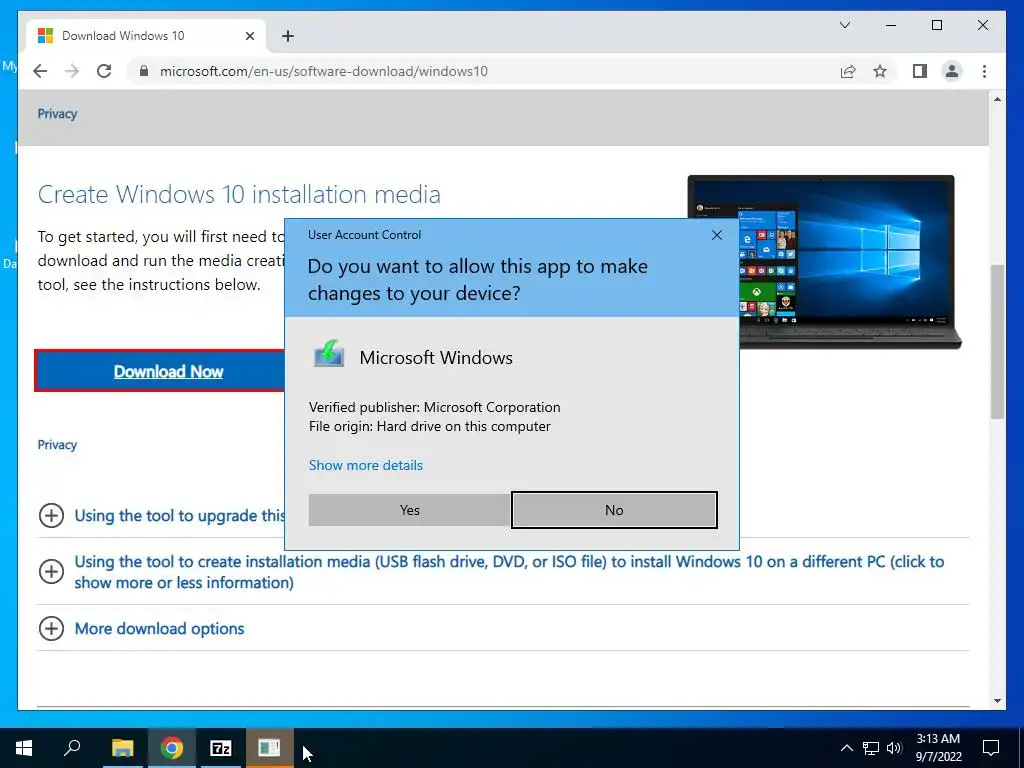This screenshot has width=1024, height=768.
Task: Click the site lock icon
Action: point(144,71)
